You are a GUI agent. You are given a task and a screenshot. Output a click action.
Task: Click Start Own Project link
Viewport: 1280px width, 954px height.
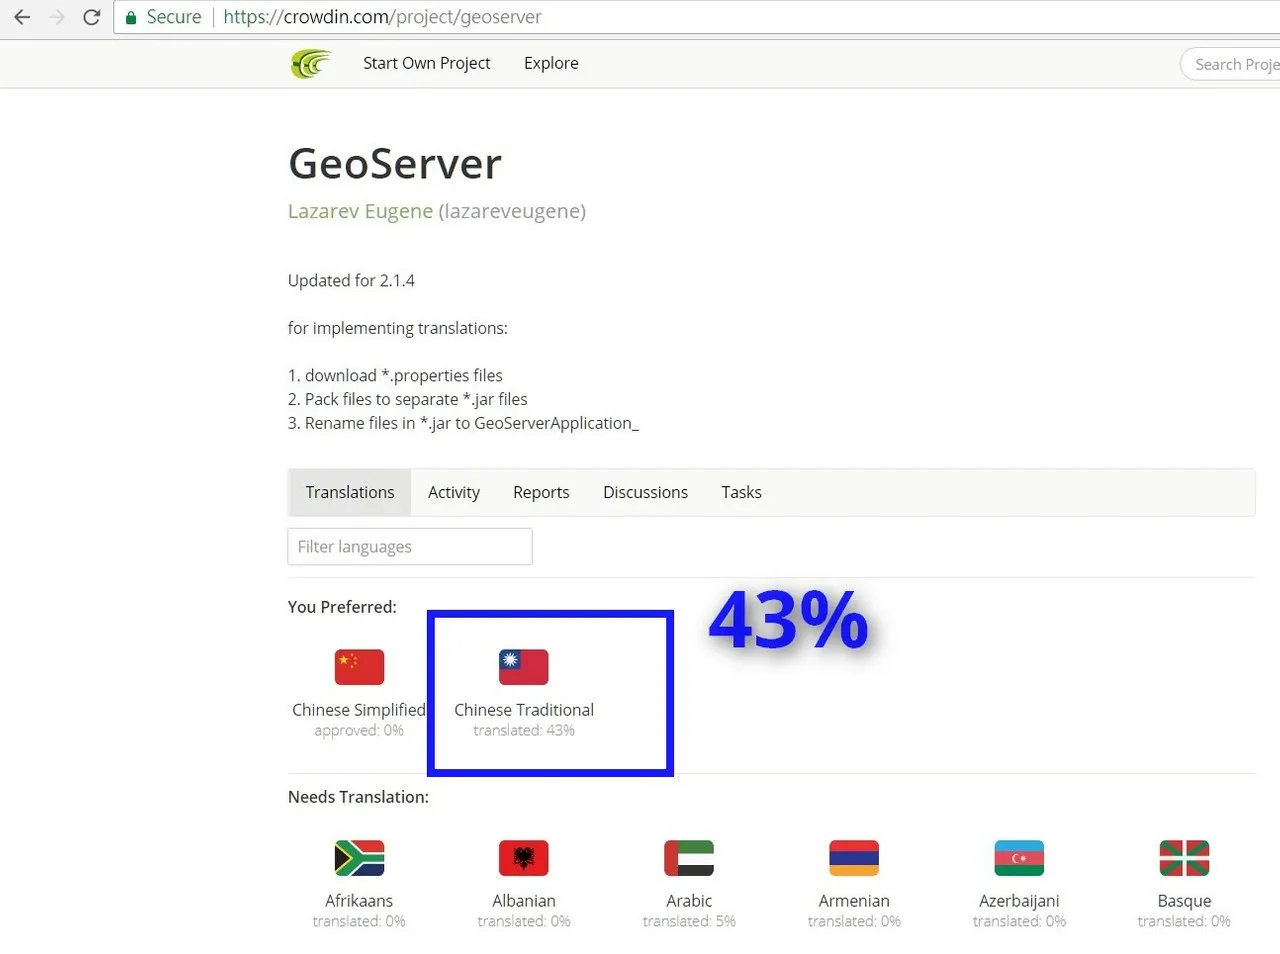[x=427, y=63]
